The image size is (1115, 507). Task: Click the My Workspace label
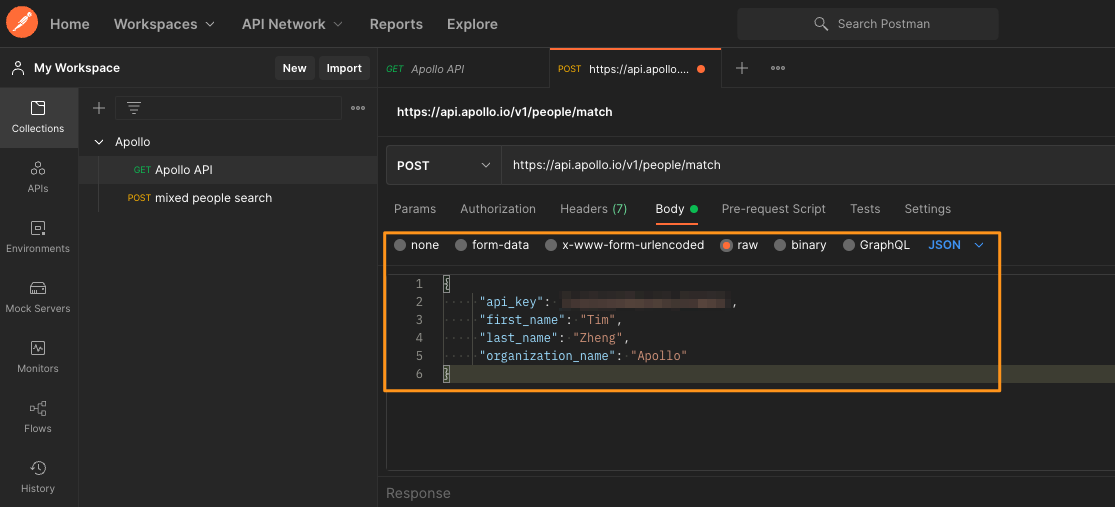[x=77, y=68]
